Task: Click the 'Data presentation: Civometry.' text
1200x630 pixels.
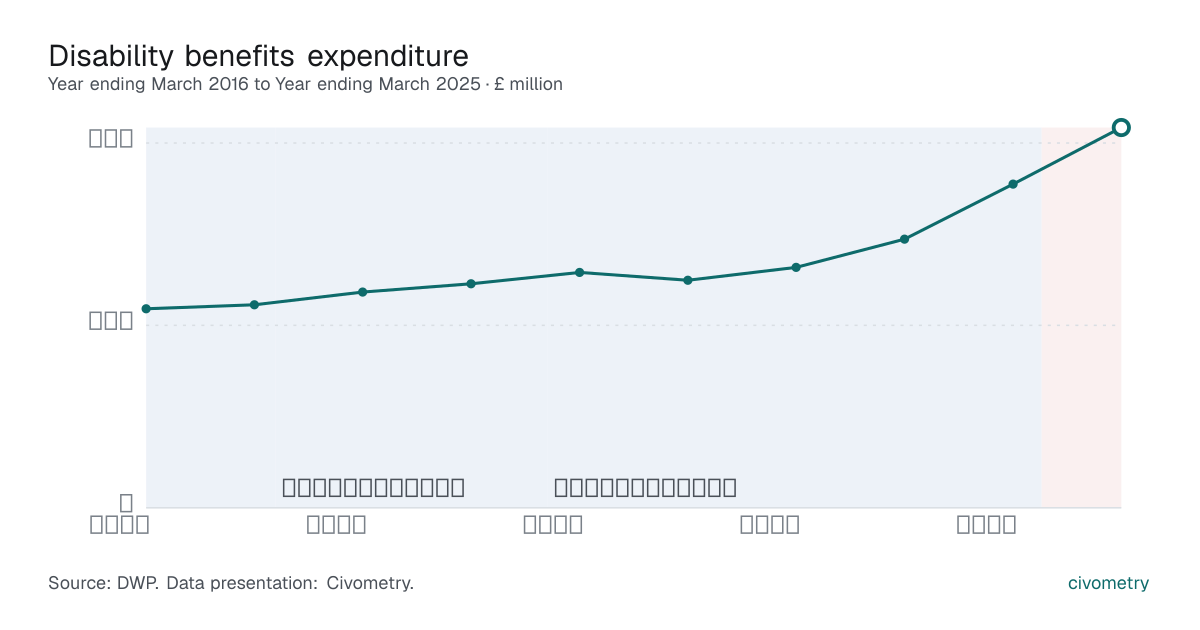Action: tap(290, 583)
